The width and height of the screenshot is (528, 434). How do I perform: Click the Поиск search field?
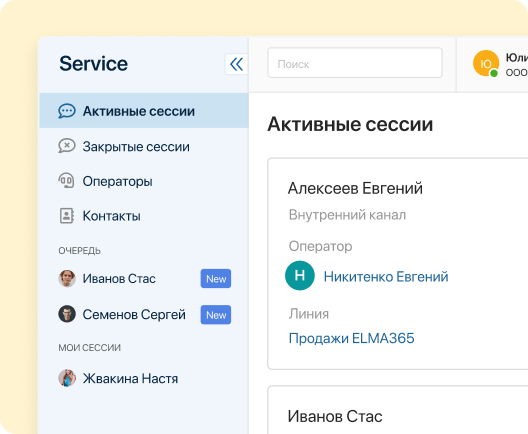click(355, 63)
